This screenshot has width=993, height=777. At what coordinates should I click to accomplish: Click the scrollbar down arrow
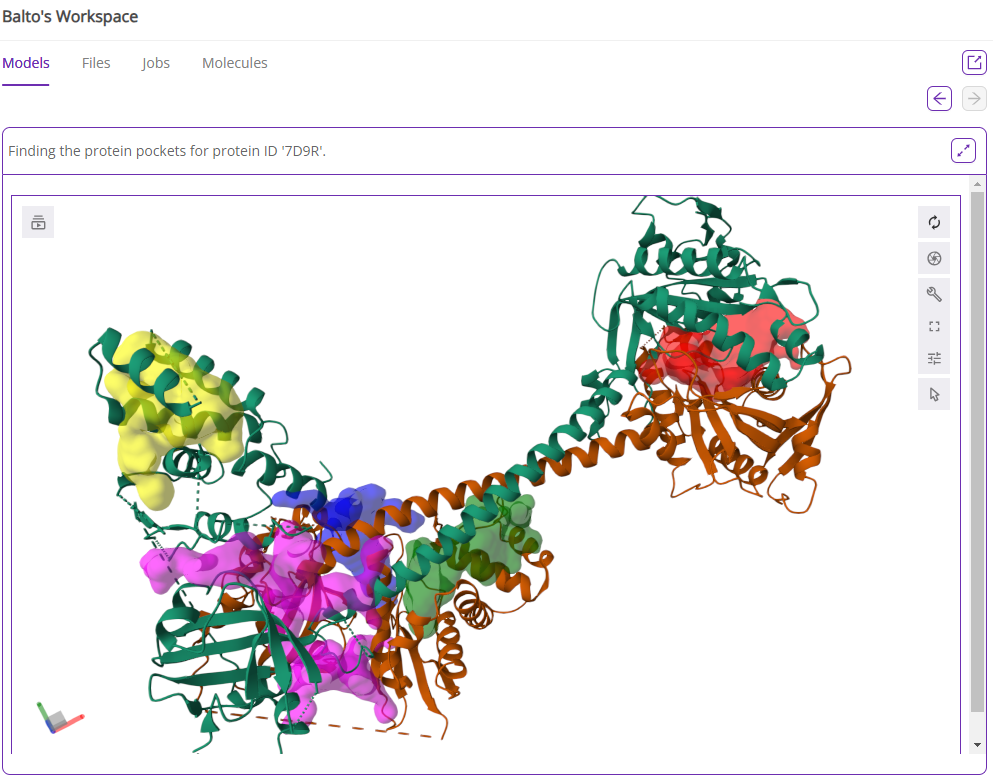(x=977, y=745)
